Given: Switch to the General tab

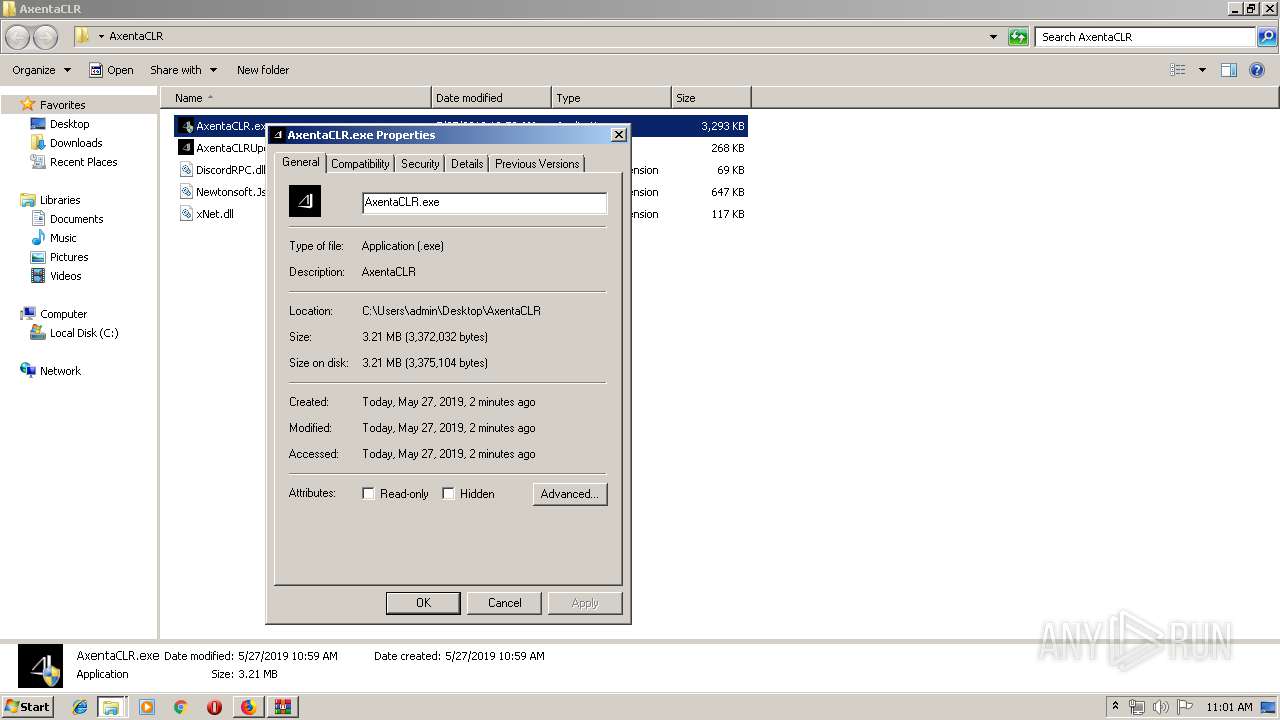Looking at the screenshot, I should (300, 162).
